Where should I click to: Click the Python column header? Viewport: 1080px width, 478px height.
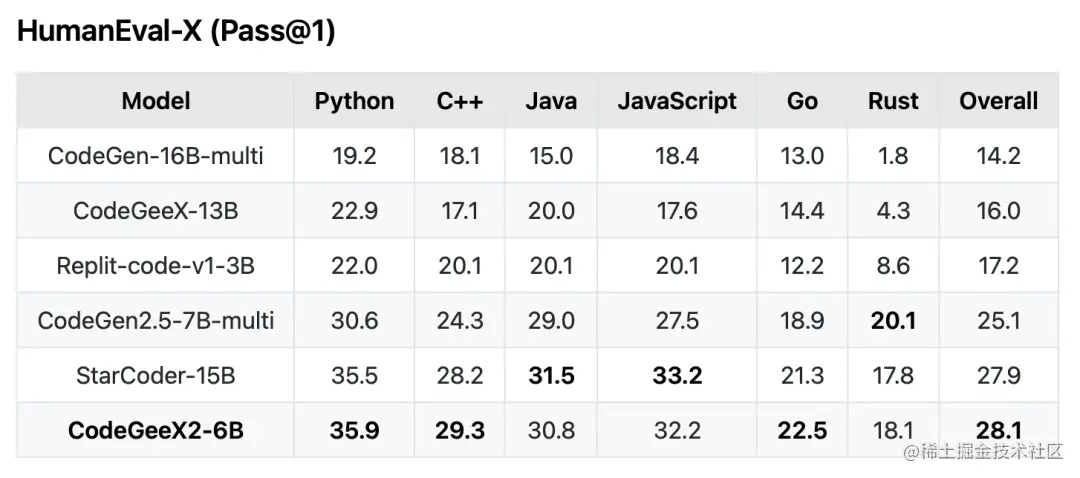[354, 101]
